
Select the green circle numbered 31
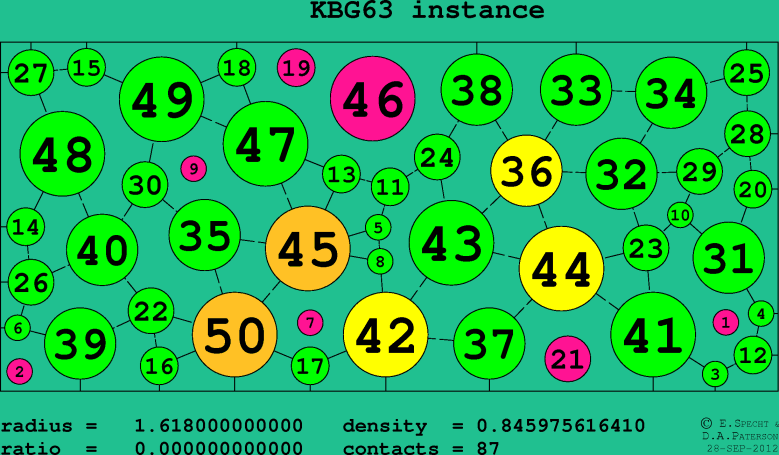[x=729, y=258]
